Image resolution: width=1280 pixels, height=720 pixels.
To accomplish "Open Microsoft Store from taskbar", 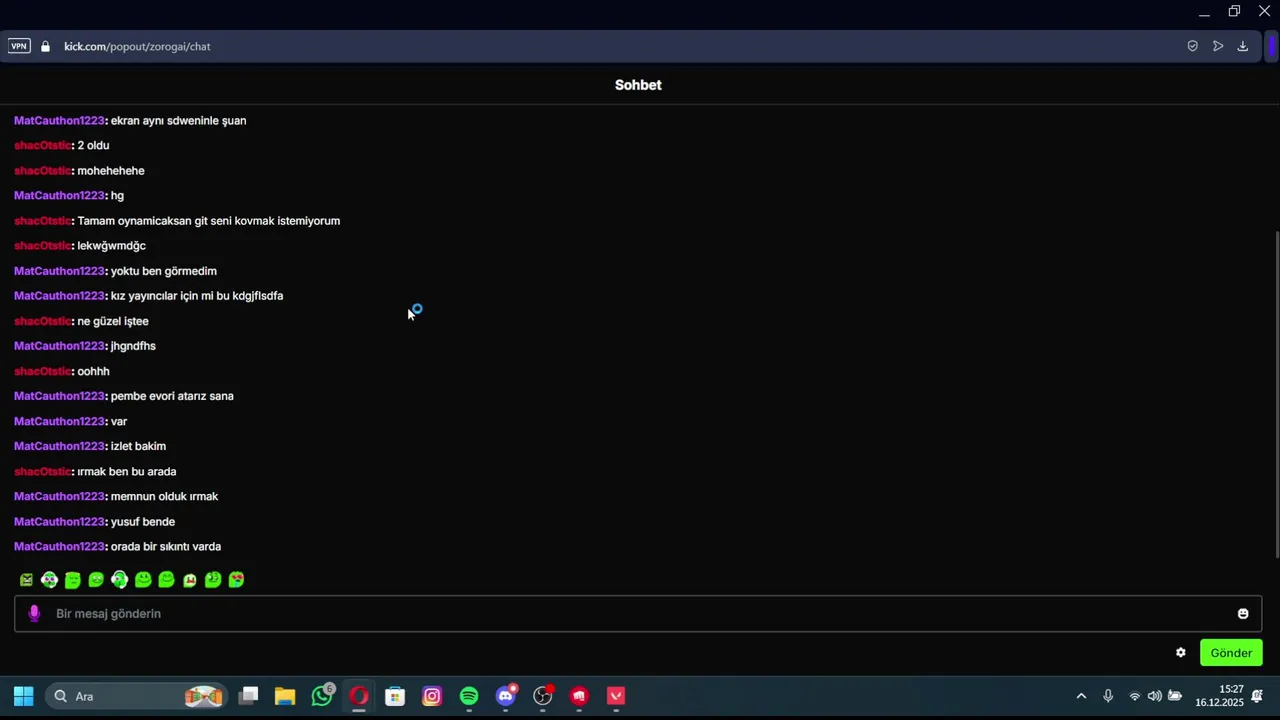I will tap(395, 696).
